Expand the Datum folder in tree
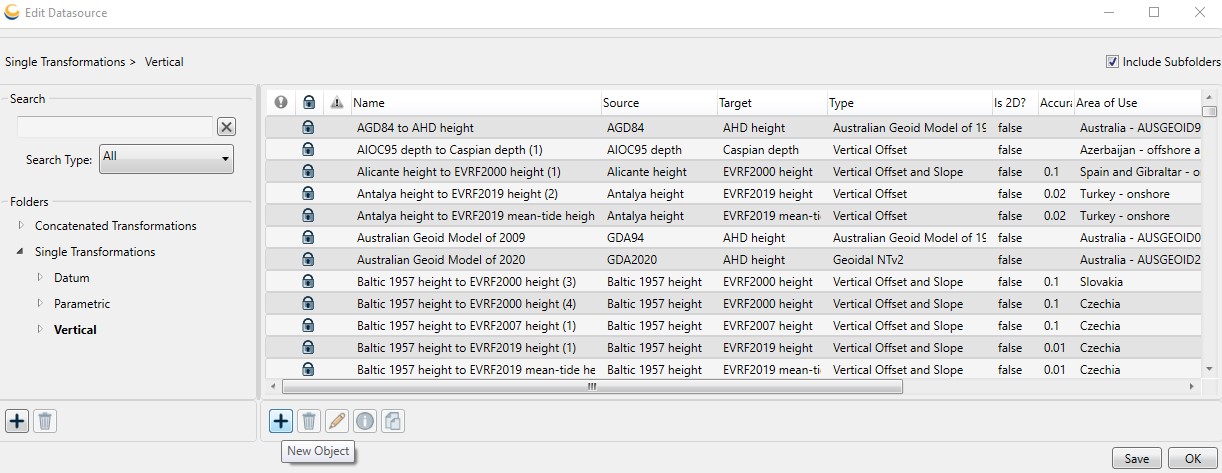 (x=41, y=278)
